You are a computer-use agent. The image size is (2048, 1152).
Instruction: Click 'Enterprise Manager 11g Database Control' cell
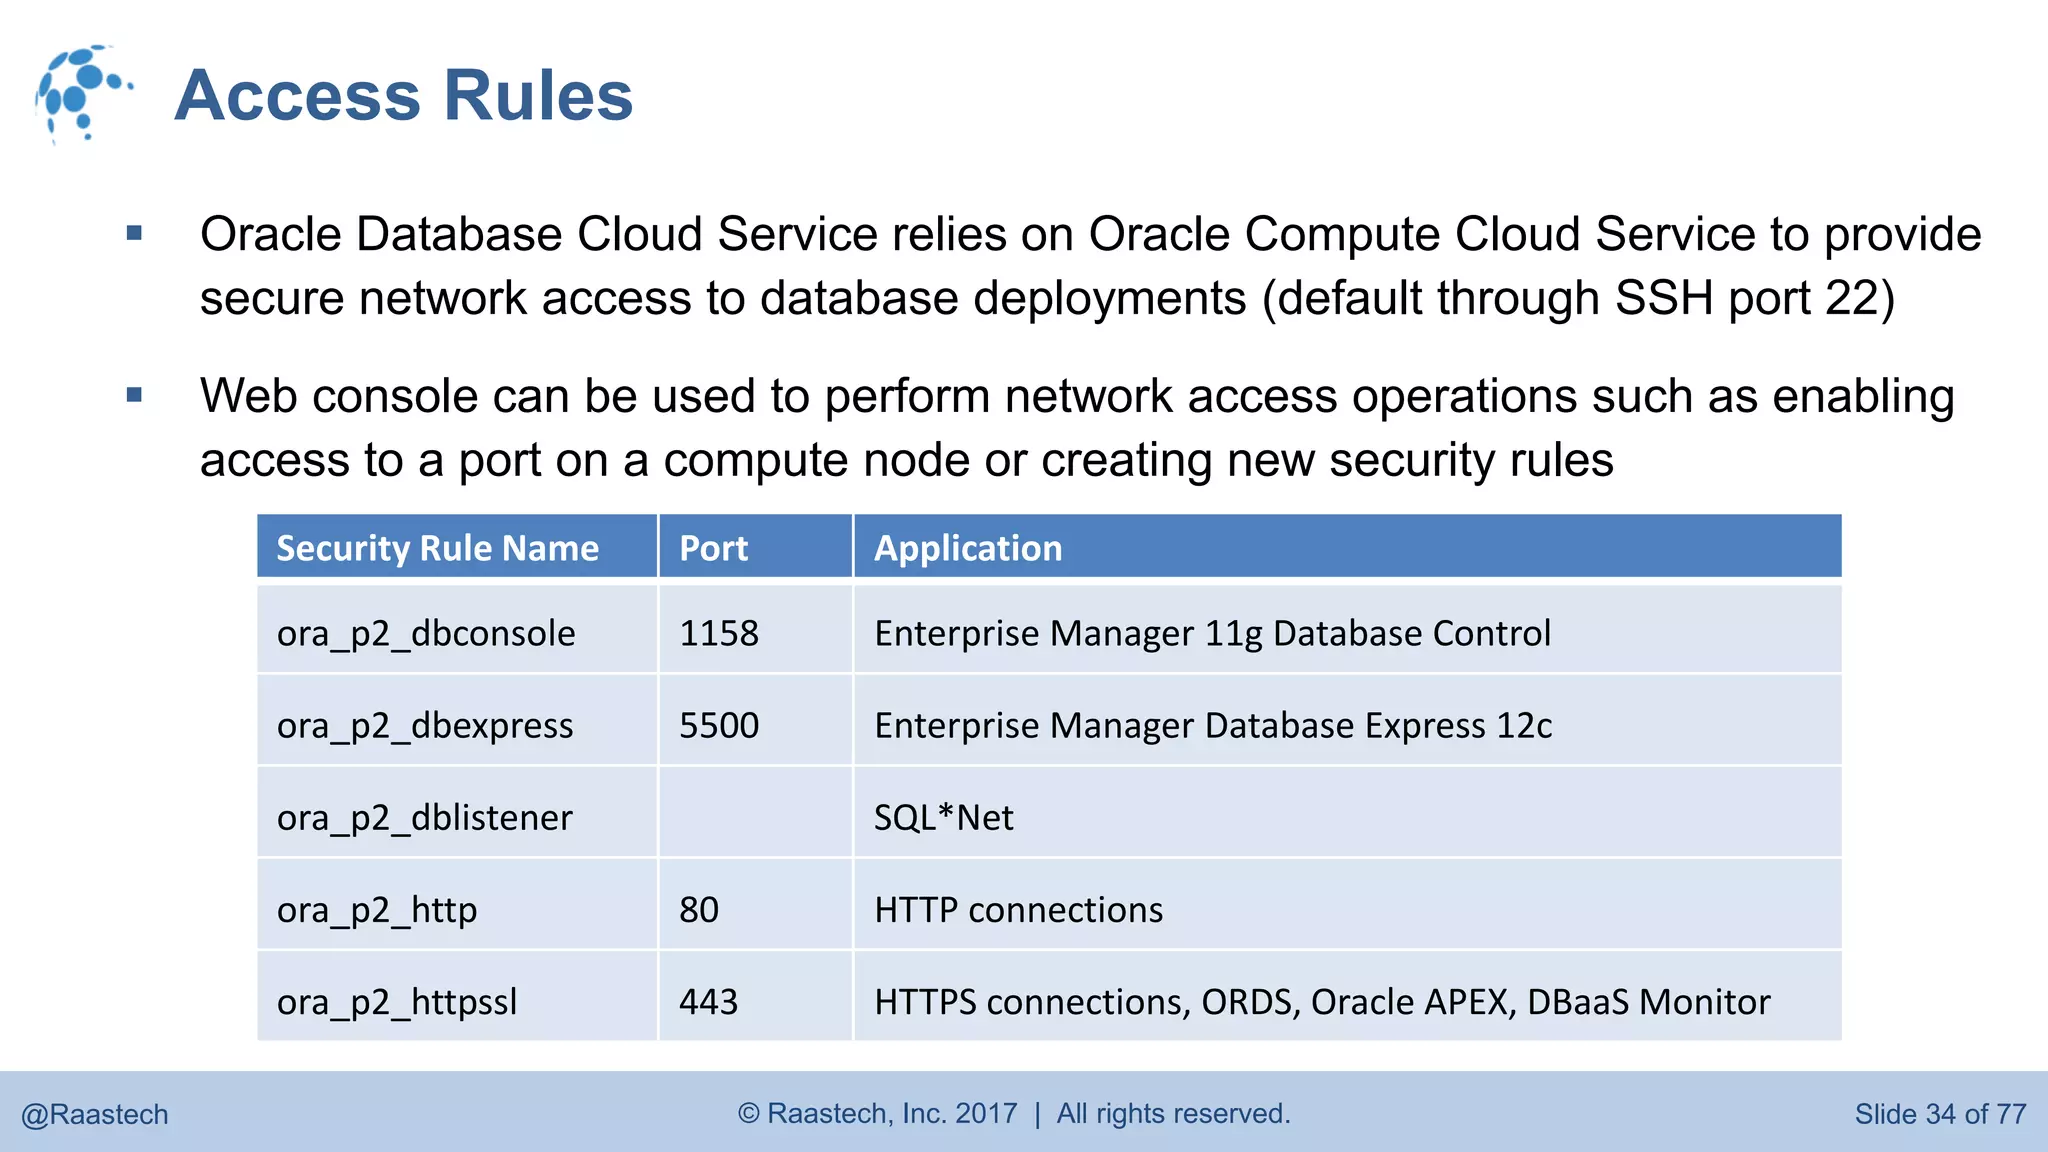pos(1347,629)
